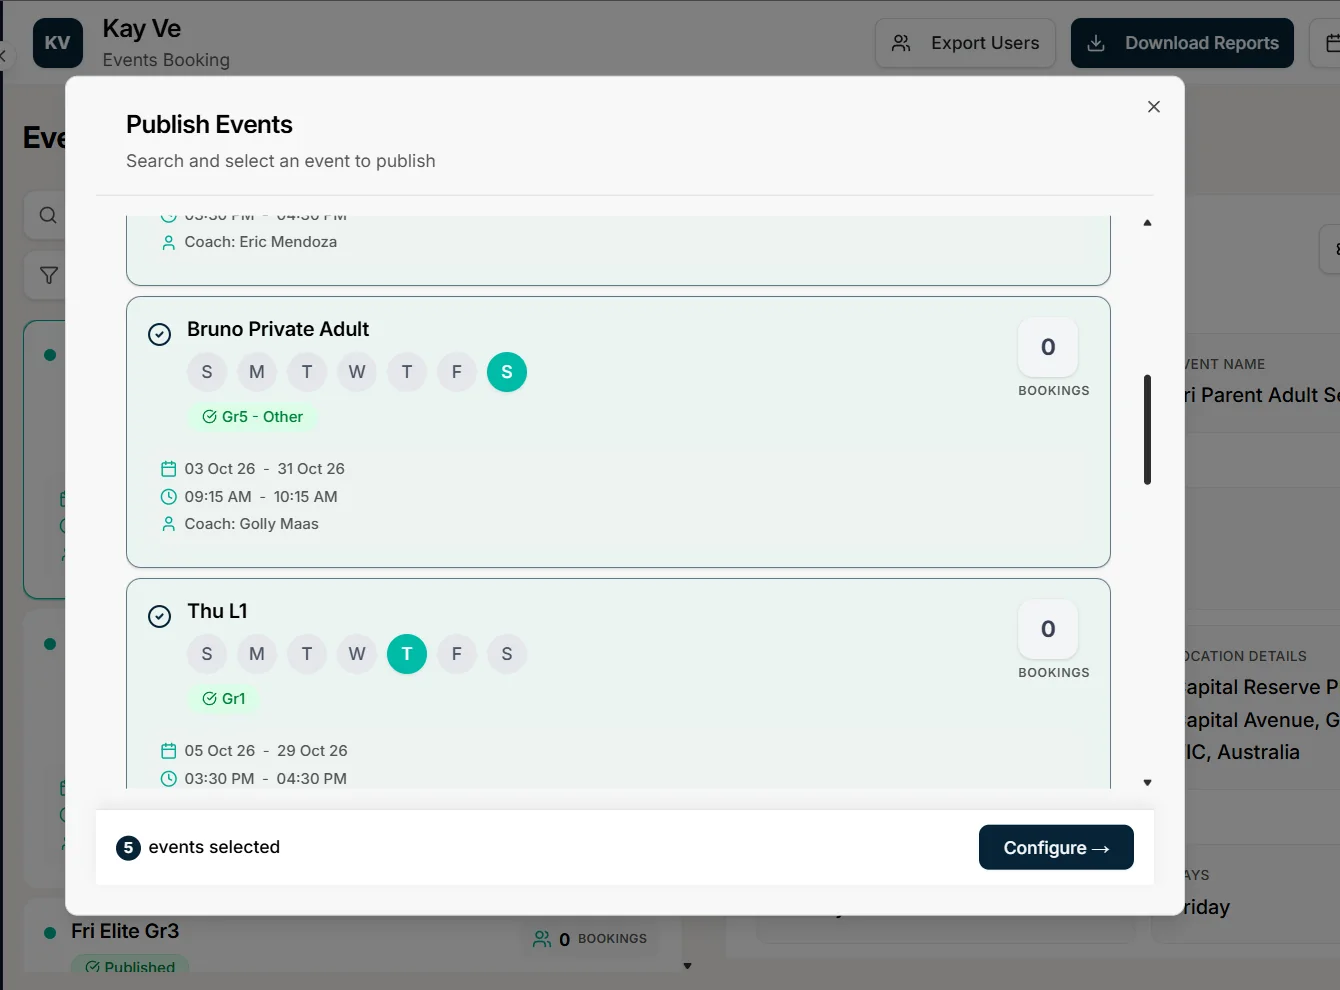The width and height of the screenshot is (1340, 990).
Task: Close the Publish Events dialog
Action: (1154, 107)
